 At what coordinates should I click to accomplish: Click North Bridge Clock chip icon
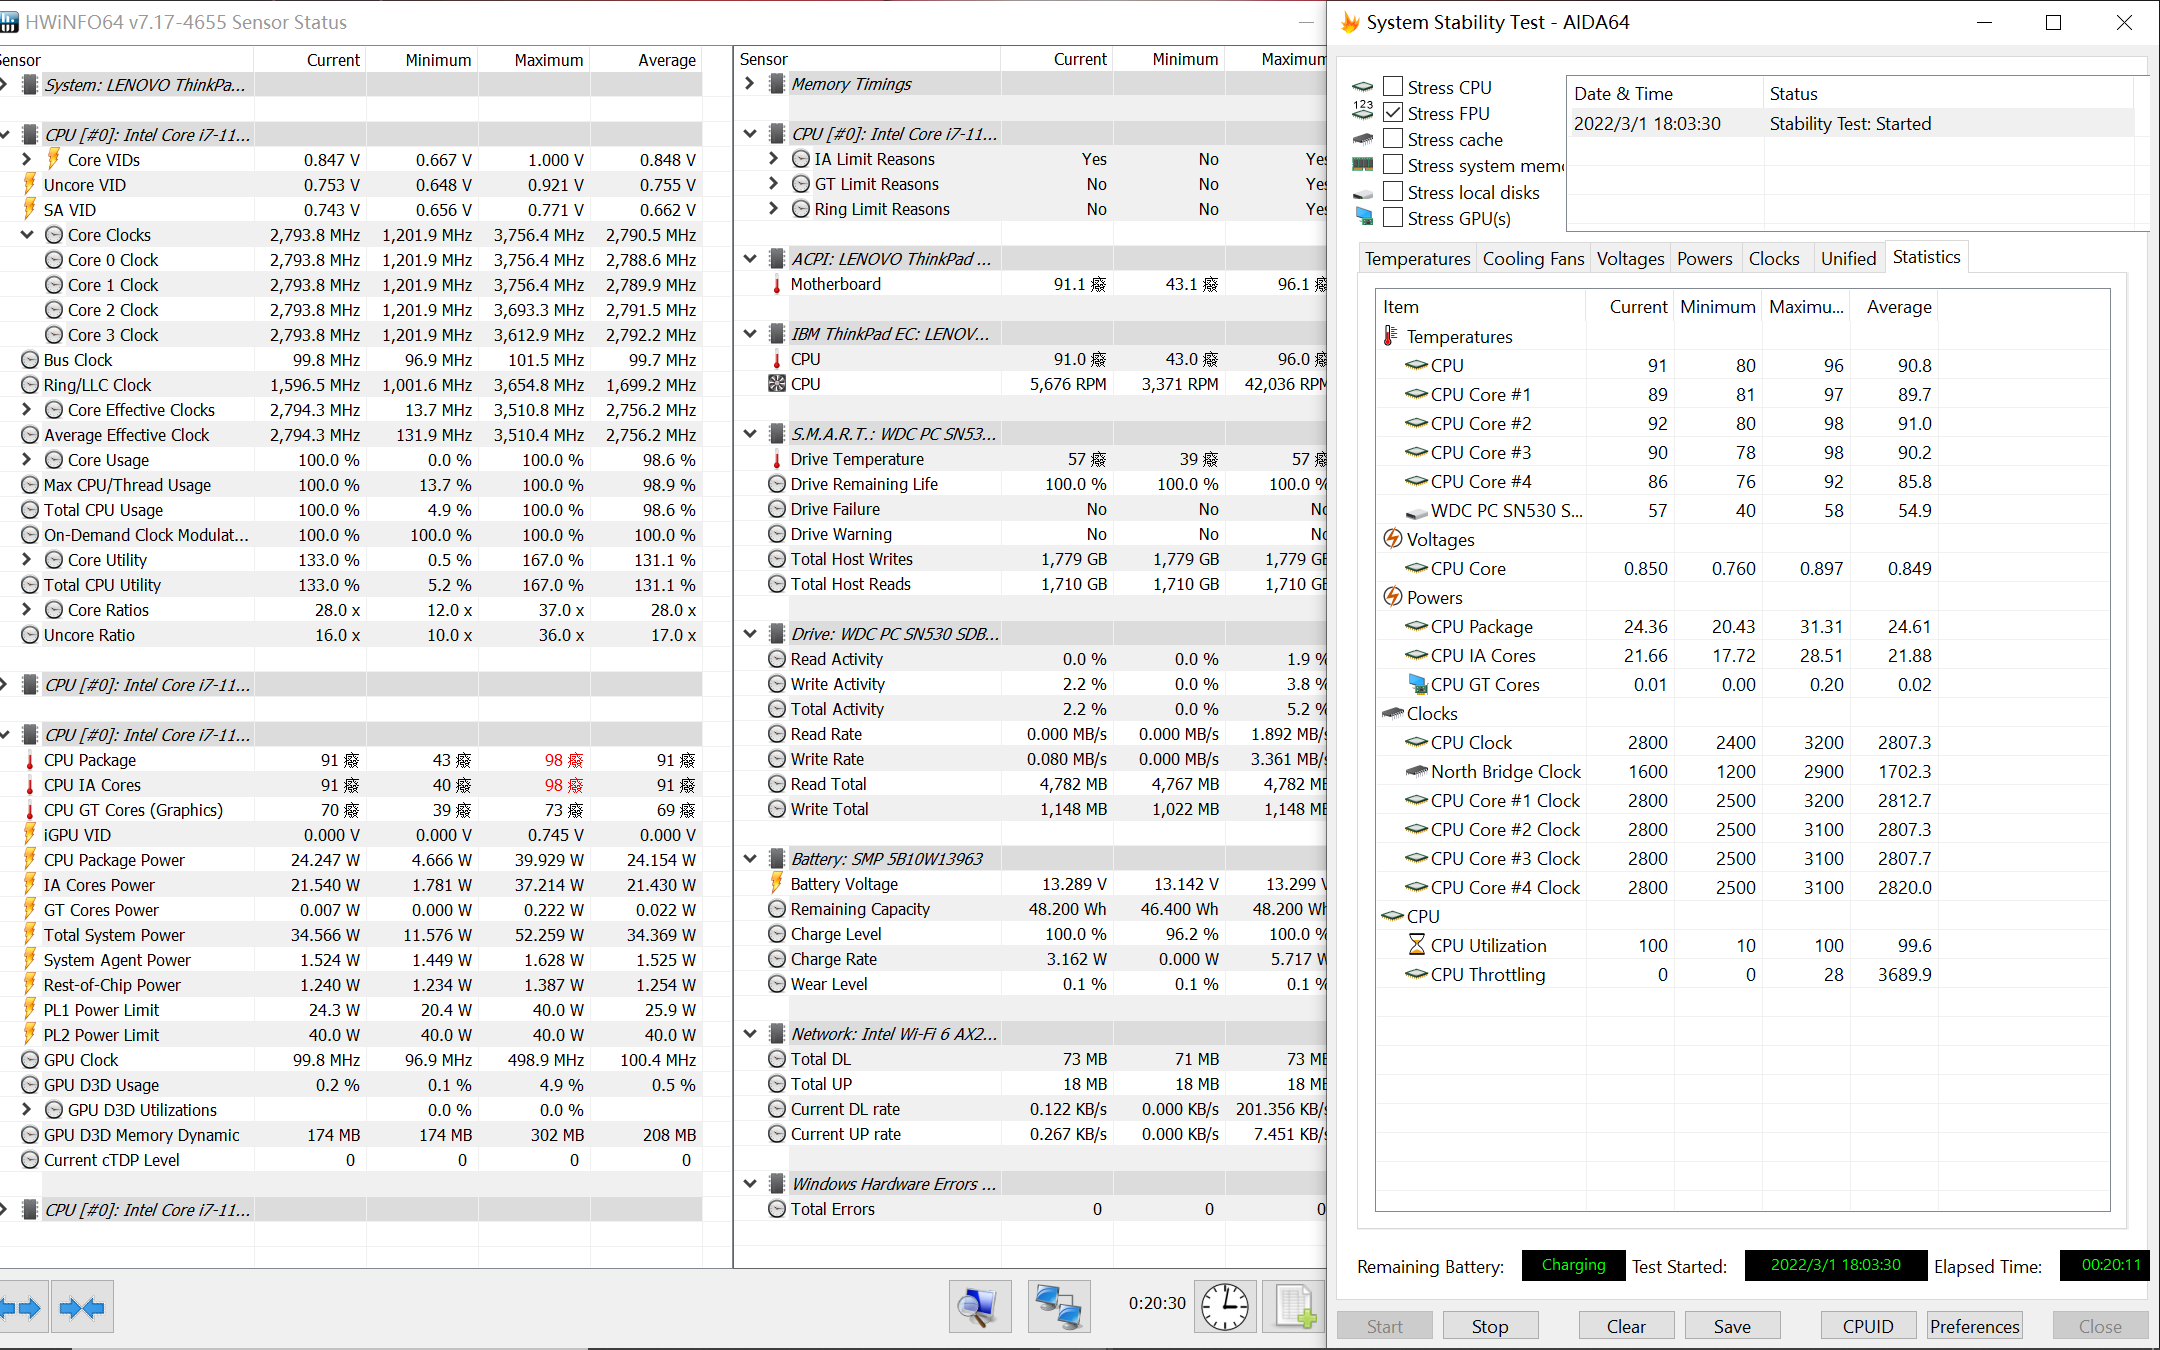1416,771
